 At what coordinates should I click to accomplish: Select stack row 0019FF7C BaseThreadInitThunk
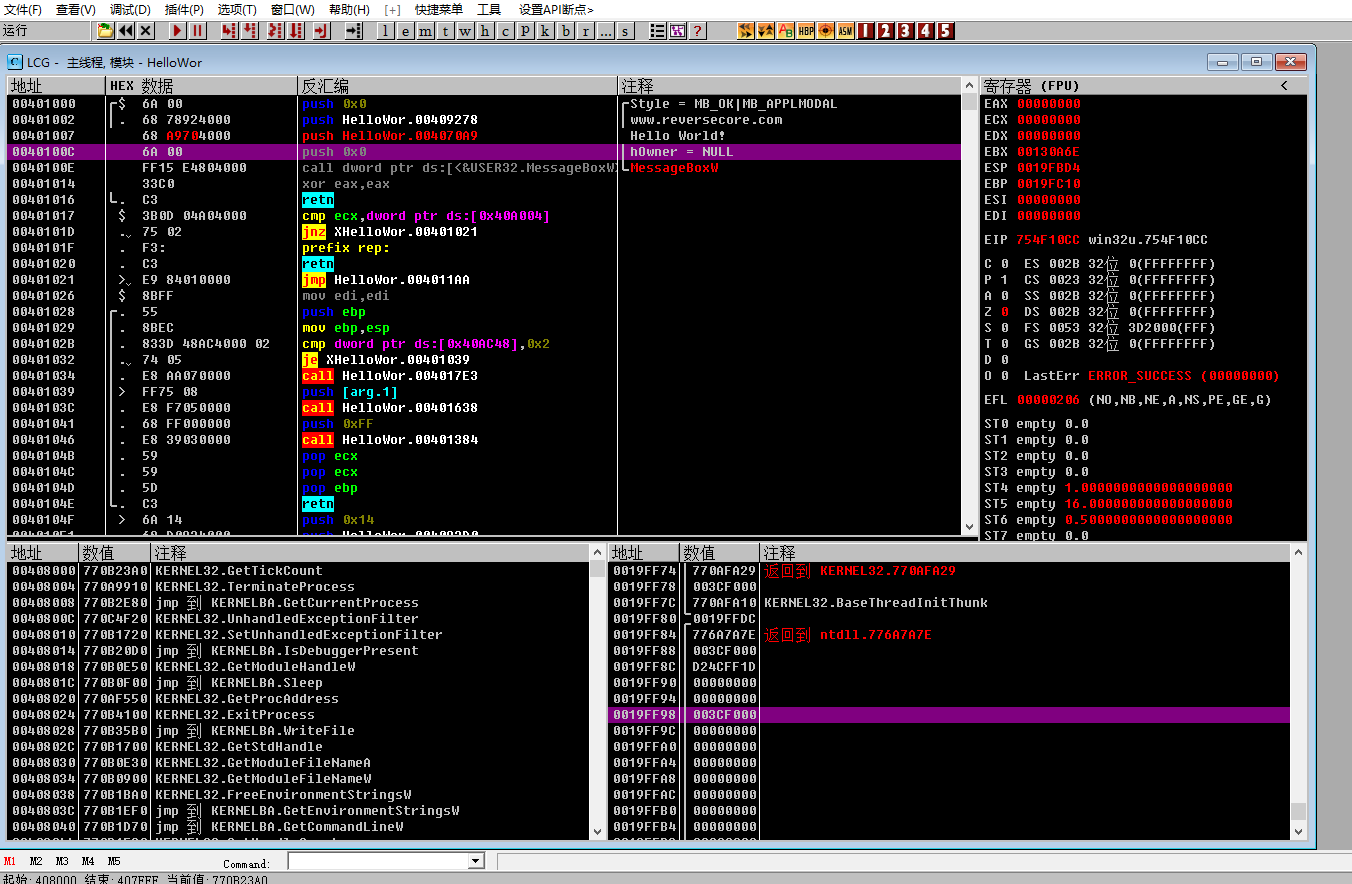949,603
